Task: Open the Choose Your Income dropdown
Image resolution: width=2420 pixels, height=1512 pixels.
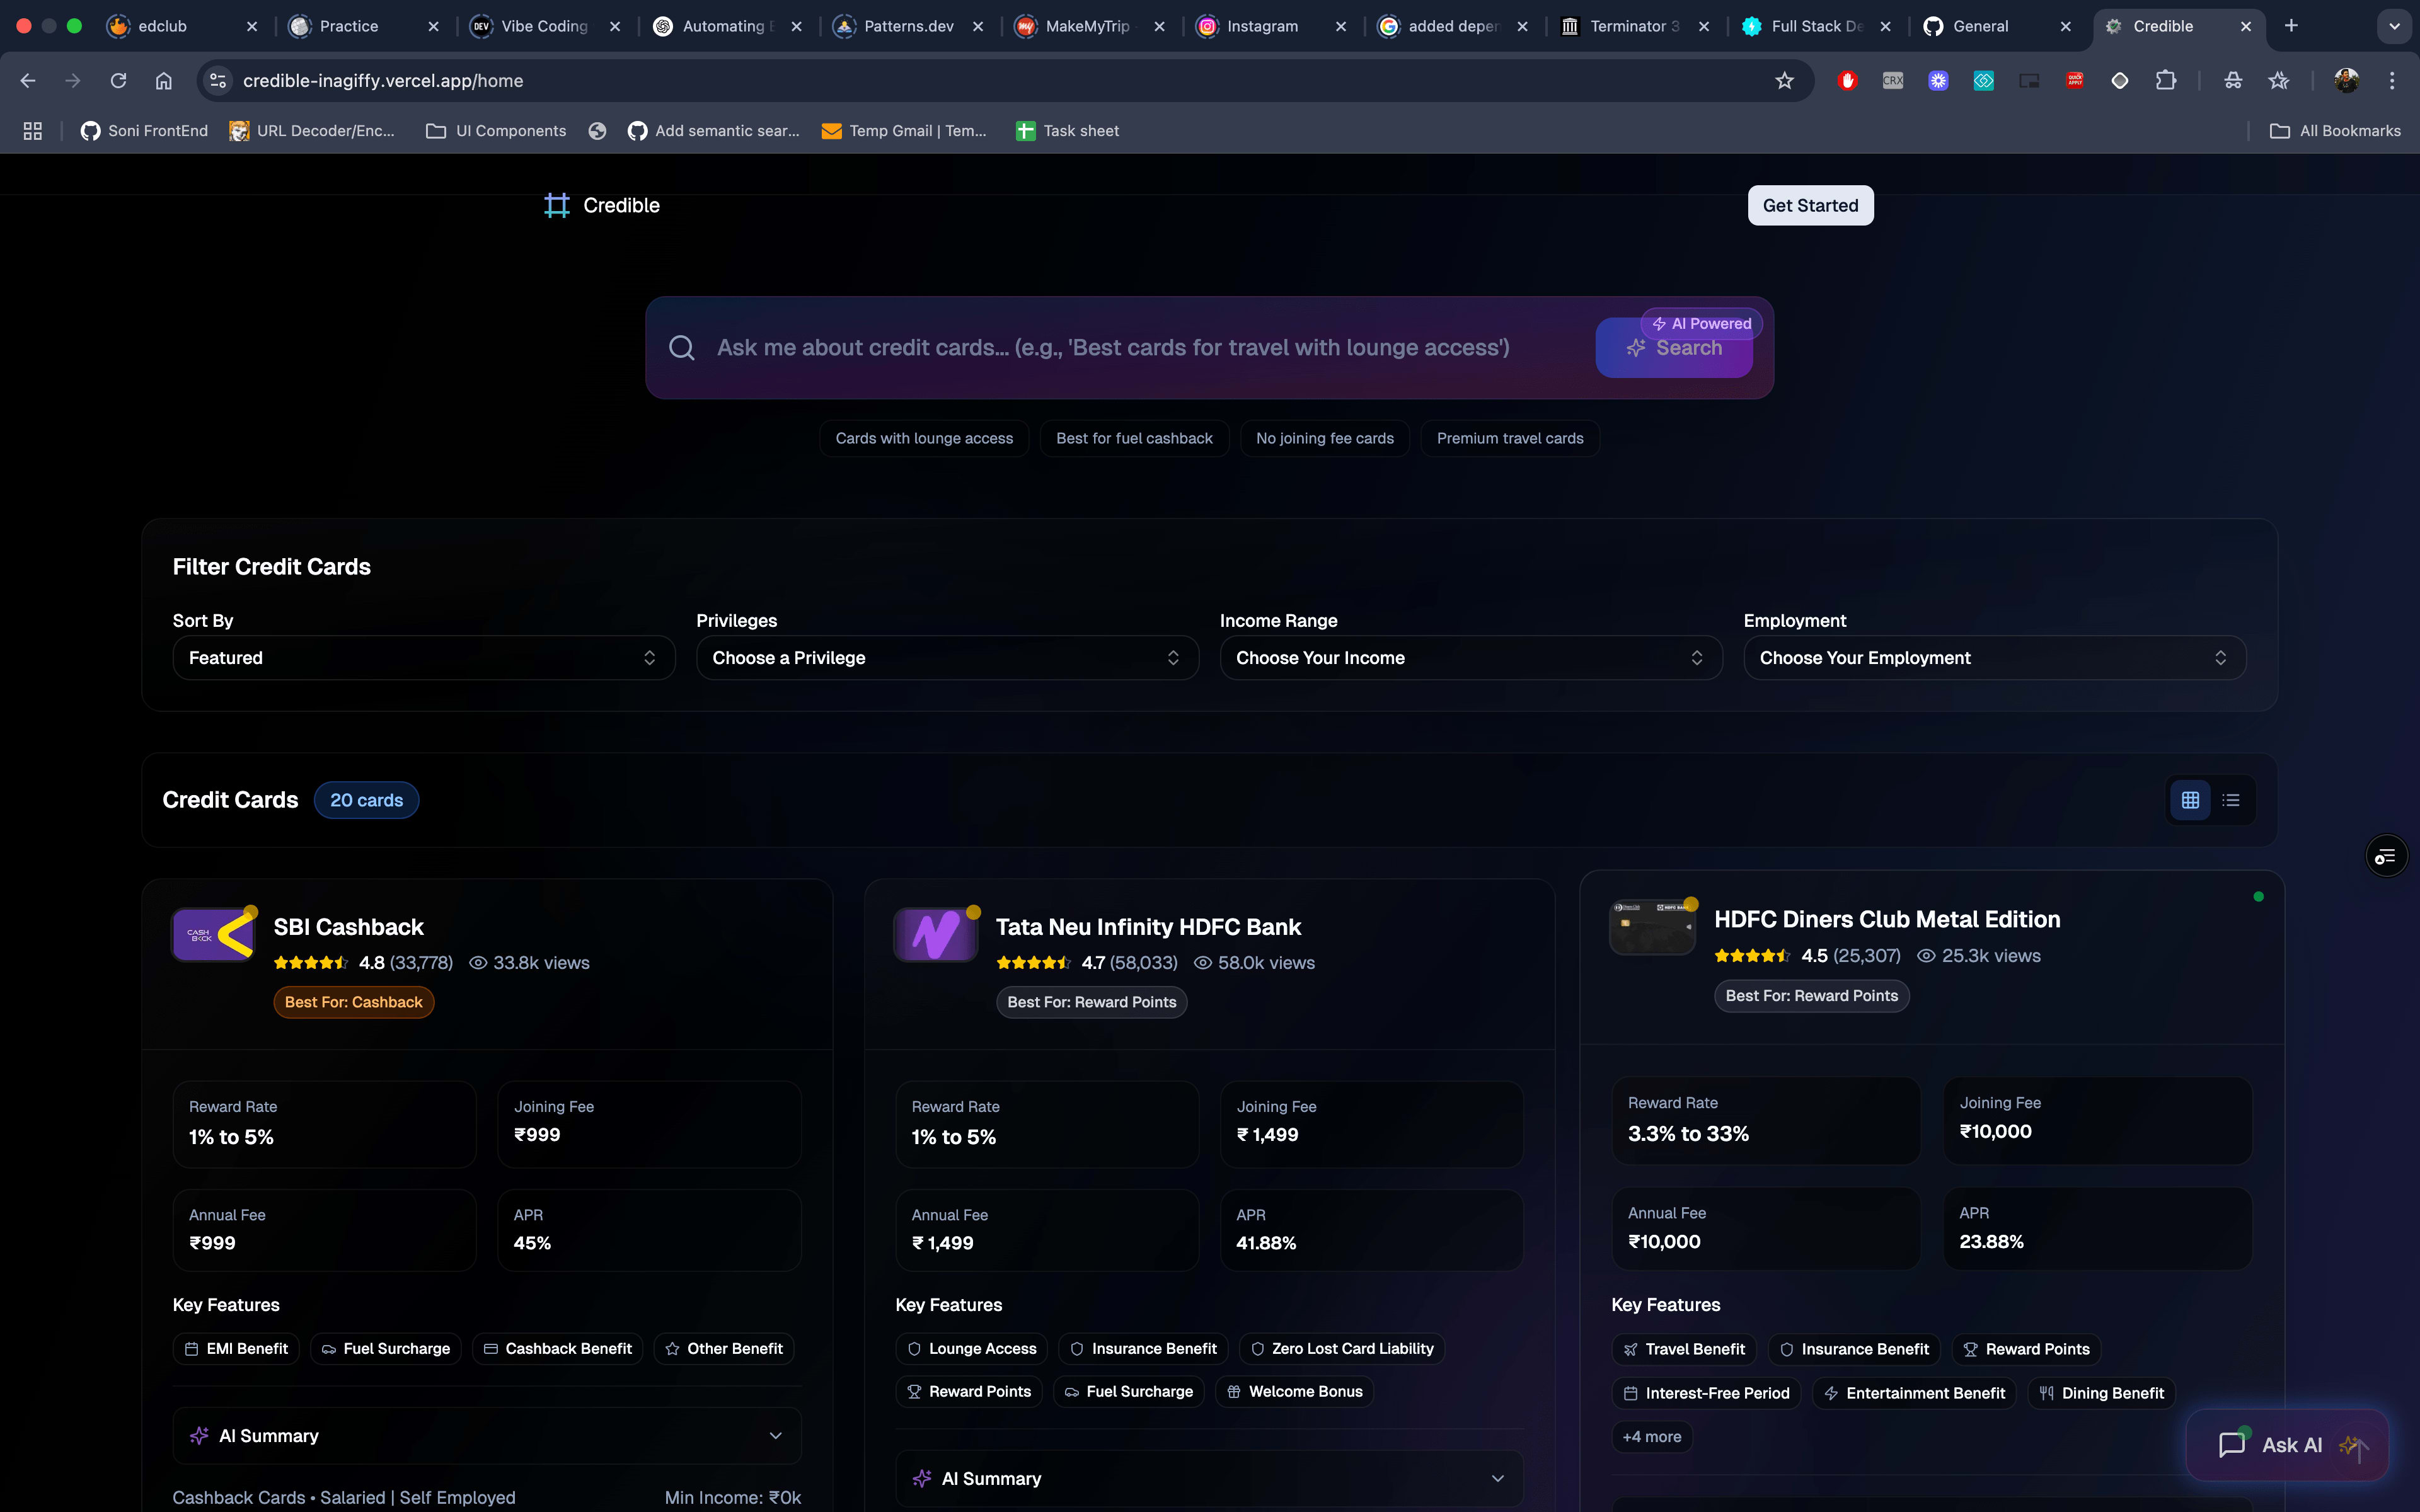Action: tap(1470, 658)
